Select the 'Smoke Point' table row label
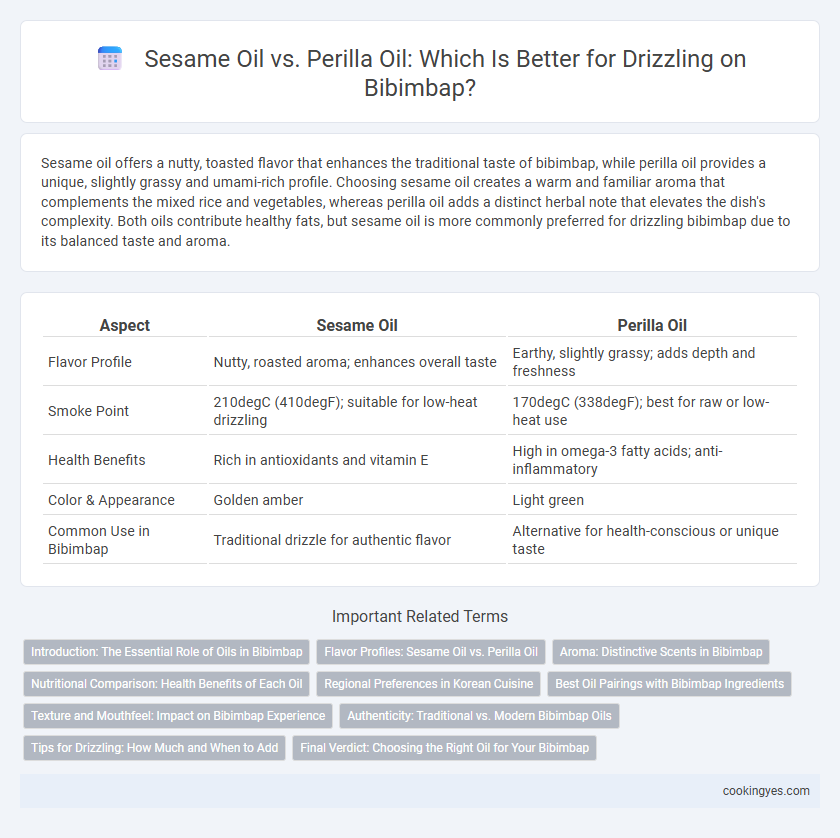840x838 pixels. click(88, 411)
